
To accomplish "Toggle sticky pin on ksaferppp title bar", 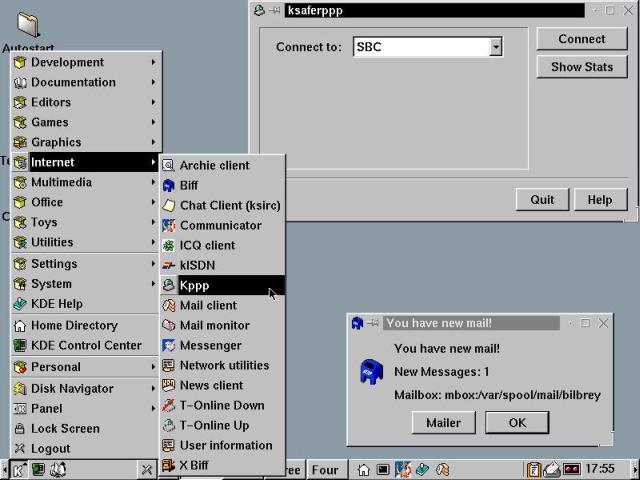I will [274, 10].
